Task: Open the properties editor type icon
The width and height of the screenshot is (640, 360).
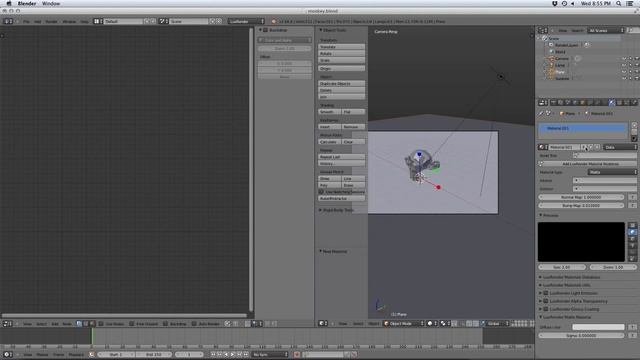Action: point(543,103)
